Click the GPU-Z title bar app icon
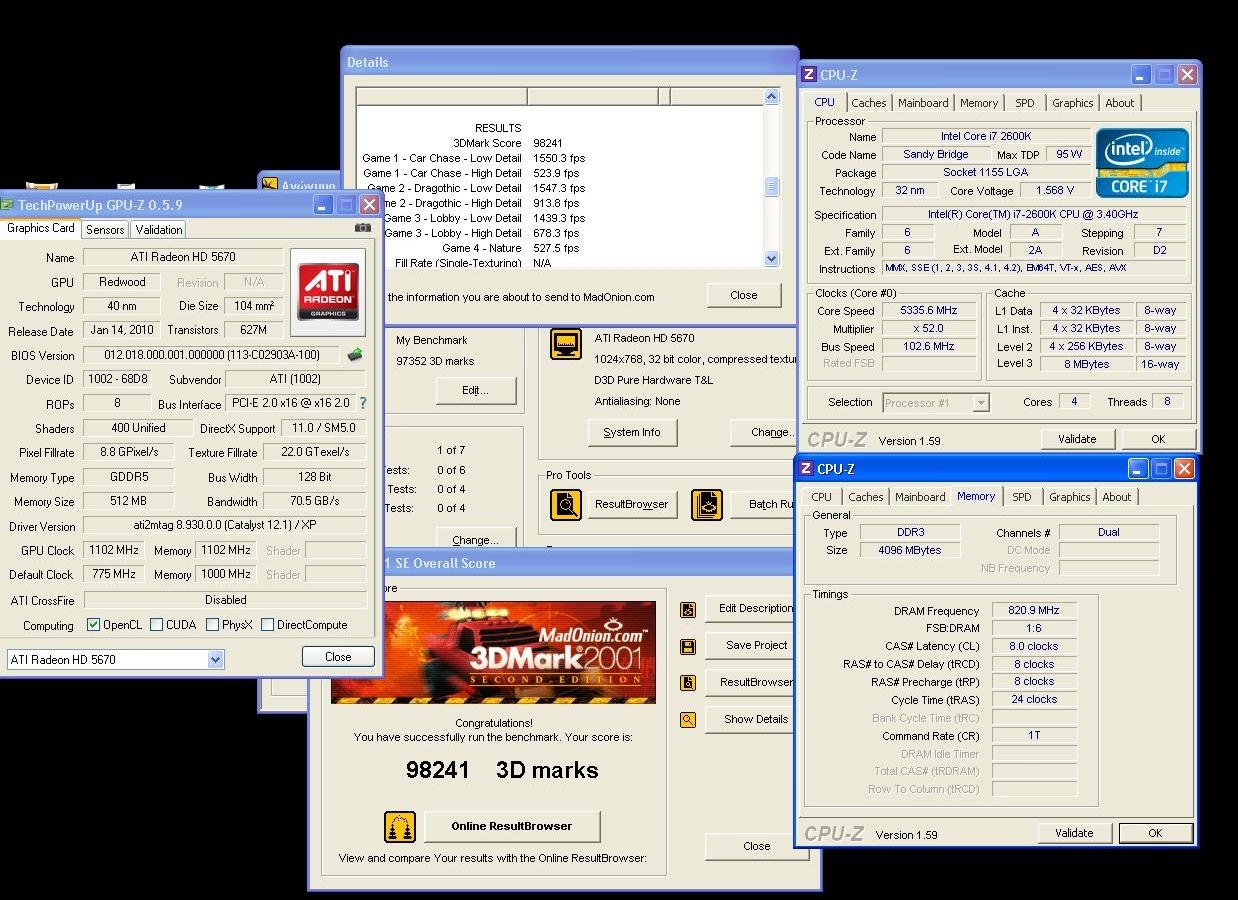 [x=7, y=205]
